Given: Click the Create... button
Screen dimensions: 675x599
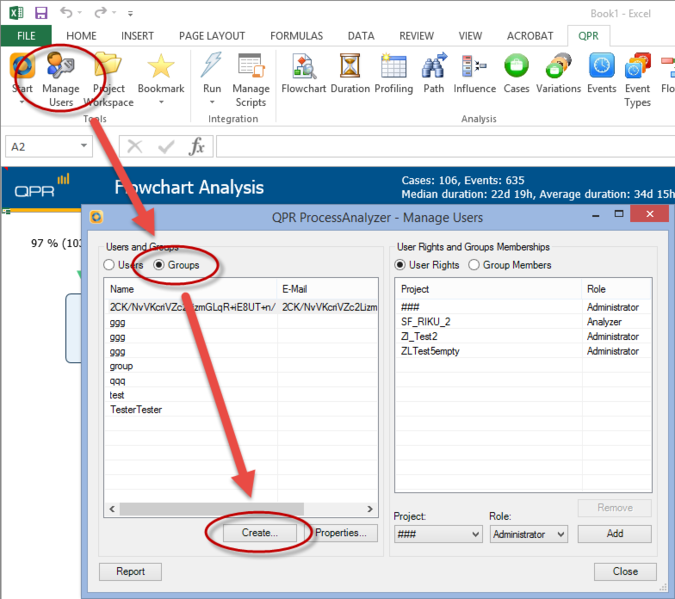Looking at the screenshot, I should tap(260, 533).
